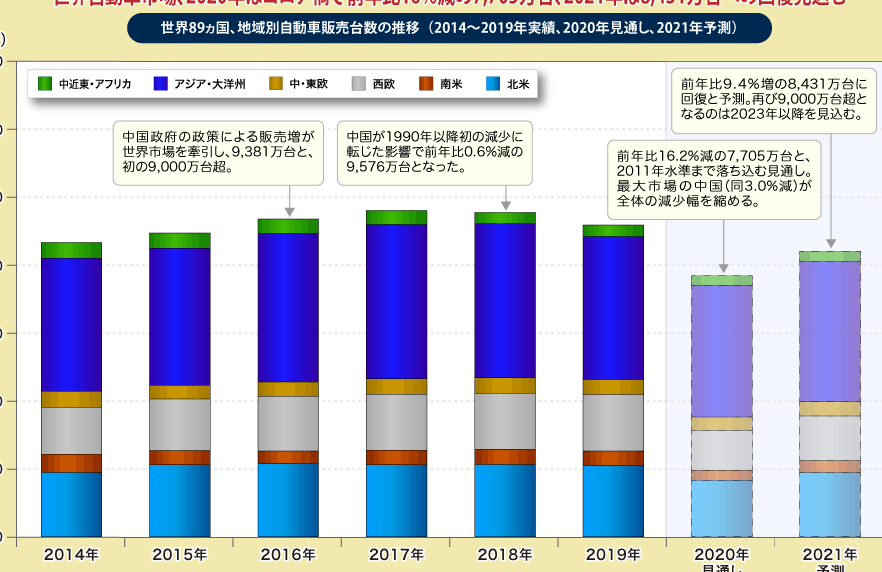This screenshot has width=882, height=572.
Task: Click the orange 南米 legend swatch
Action: (426, 84)
